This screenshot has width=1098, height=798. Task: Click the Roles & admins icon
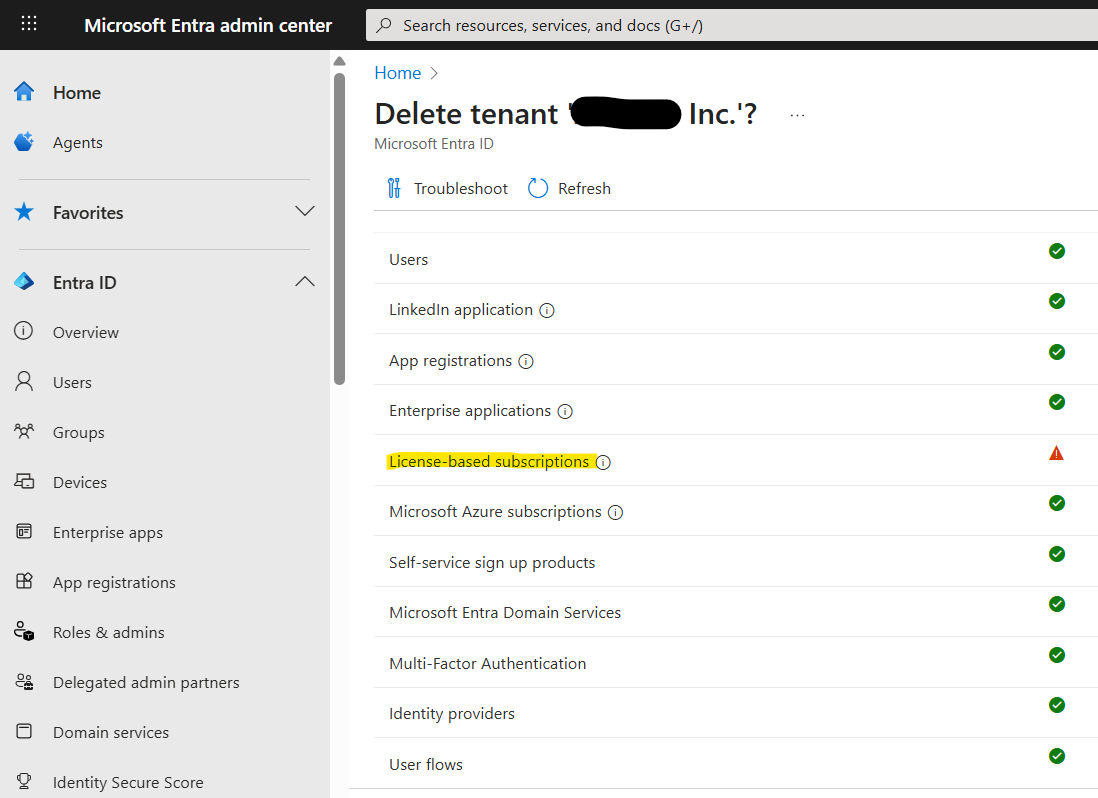(x=24, y=631)
